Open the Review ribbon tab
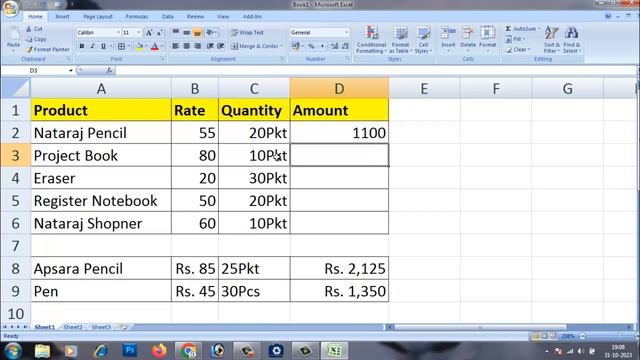640x360 pixels. click(195, 17)
